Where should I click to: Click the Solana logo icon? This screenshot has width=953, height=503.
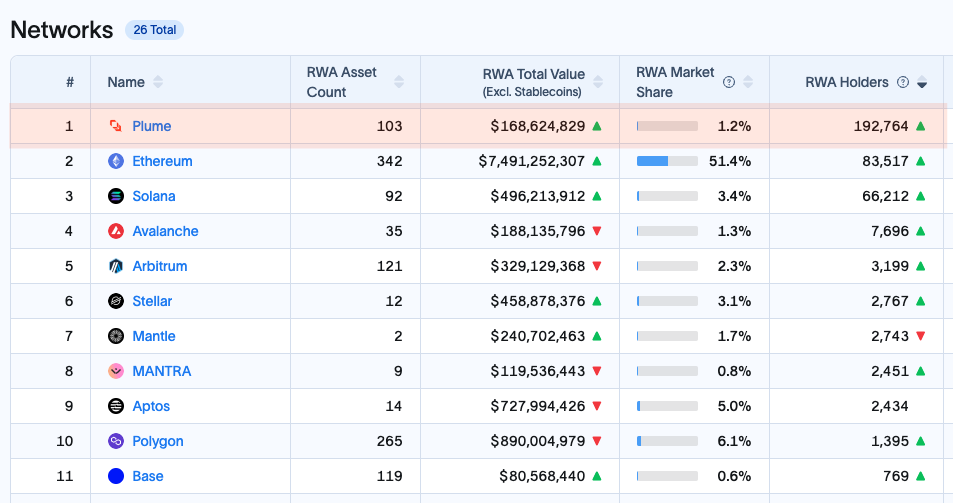point(115,196)
